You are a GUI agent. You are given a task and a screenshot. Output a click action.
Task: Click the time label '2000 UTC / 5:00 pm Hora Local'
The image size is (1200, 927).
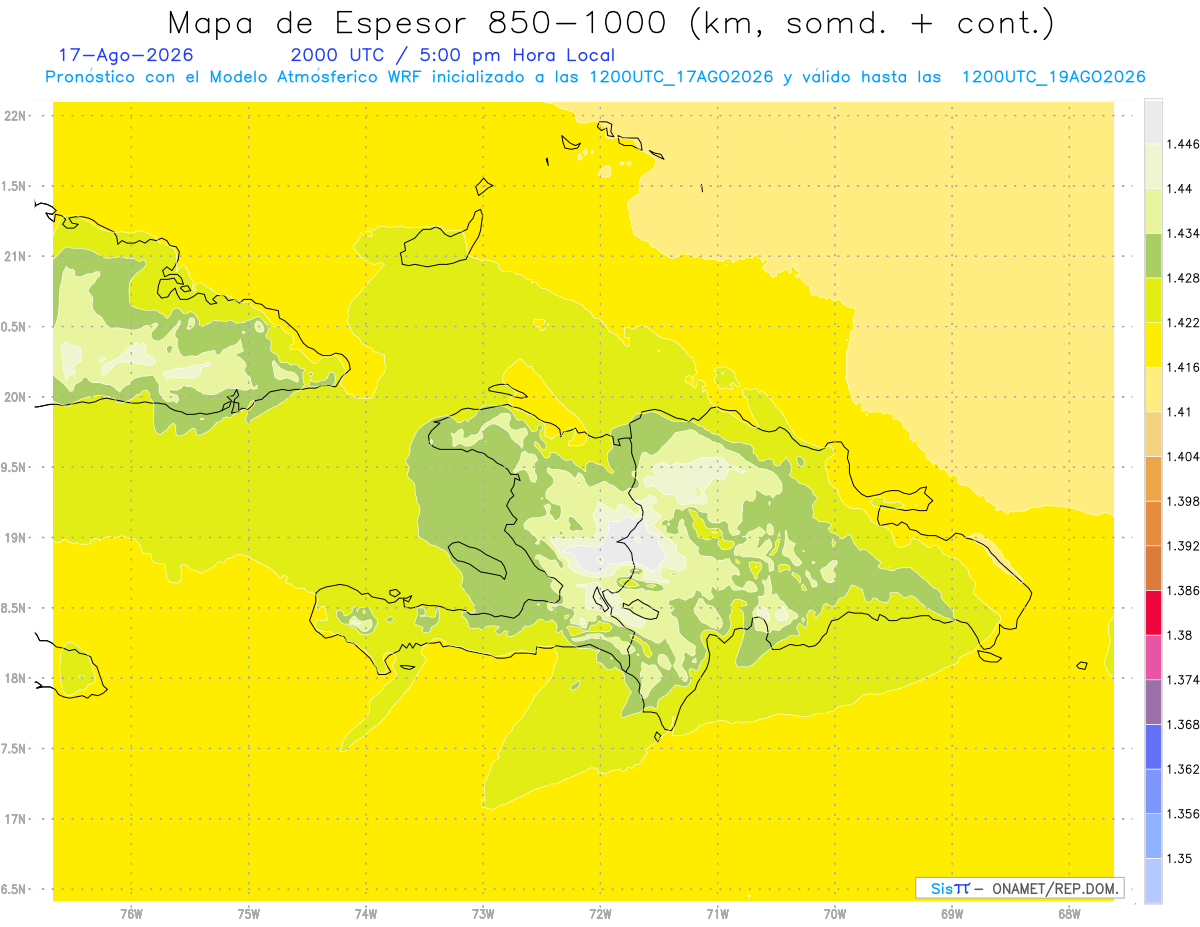pyautogui.click(x=452, y=55)
